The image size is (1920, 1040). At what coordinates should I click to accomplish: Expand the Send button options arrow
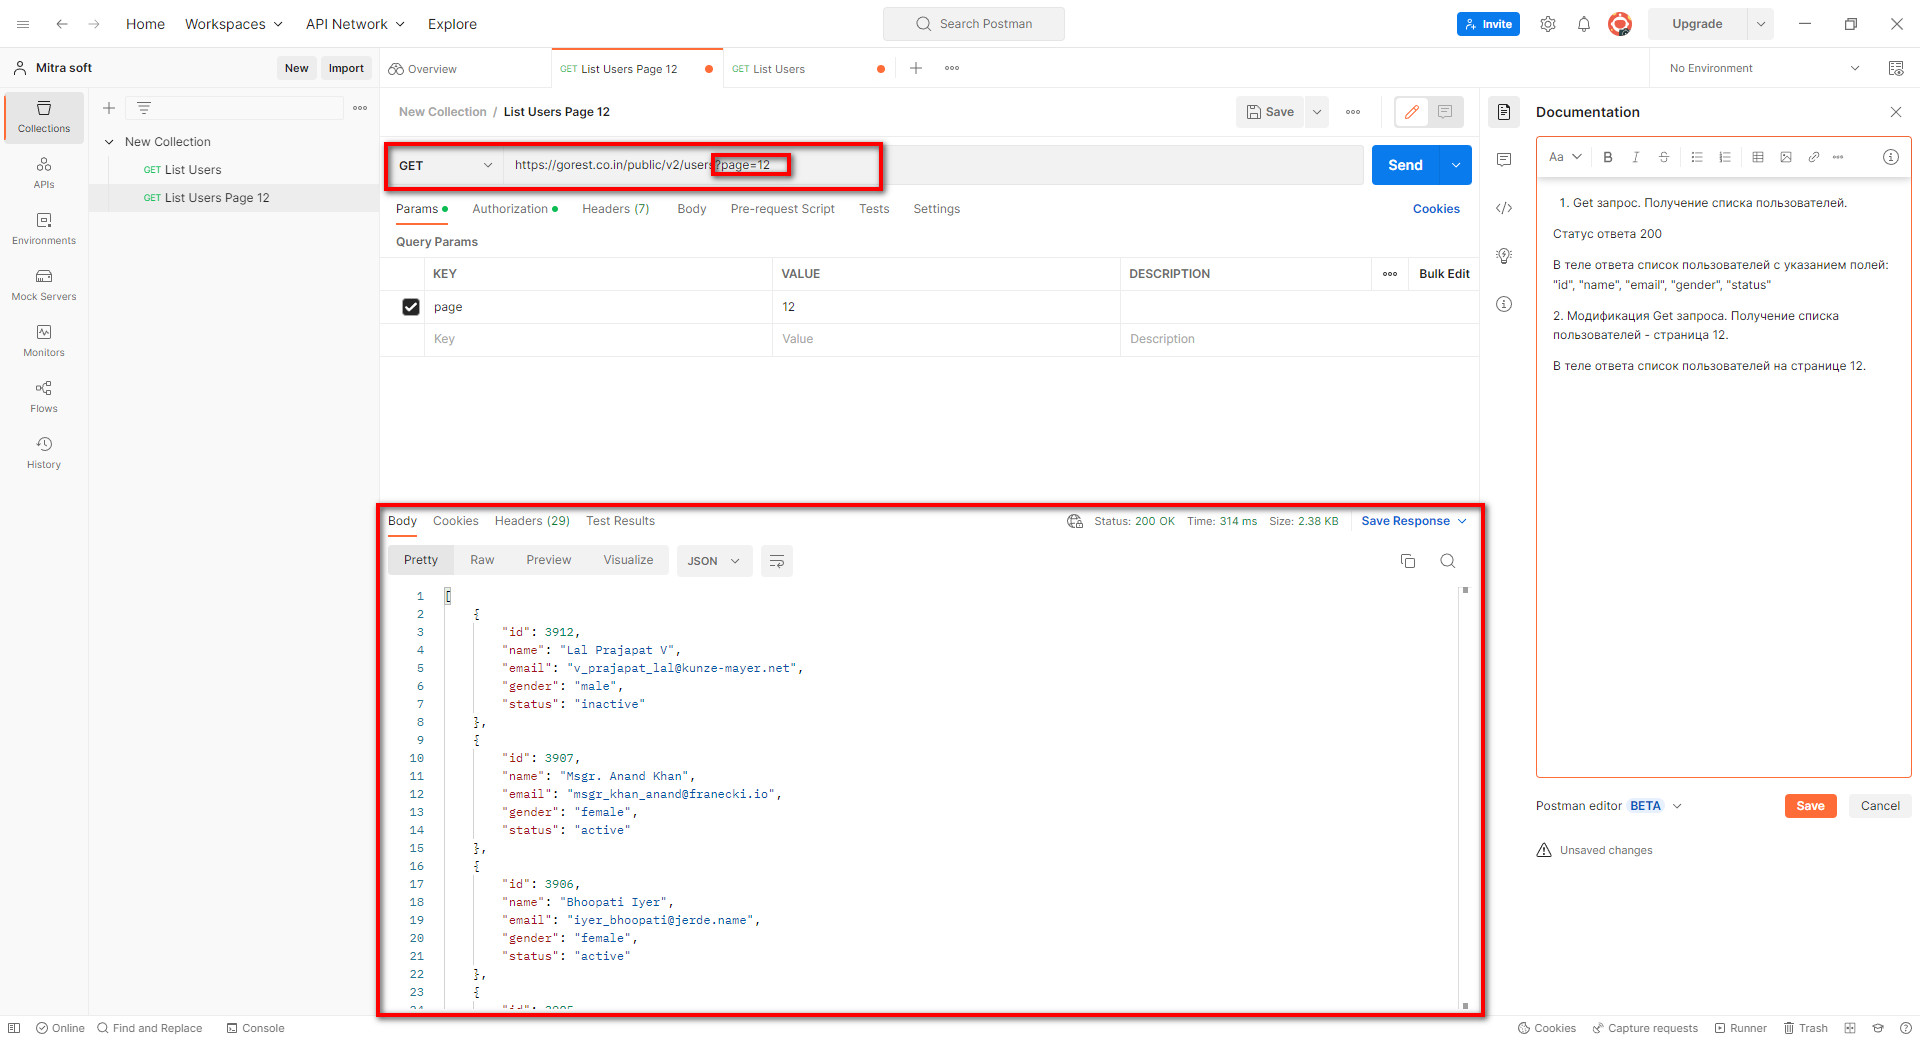click(x=1455, y=165)
